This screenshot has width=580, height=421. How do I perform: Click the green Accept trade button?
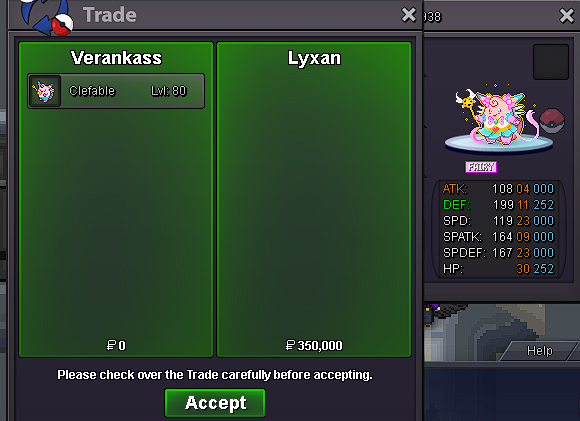(x=215, y=403)
